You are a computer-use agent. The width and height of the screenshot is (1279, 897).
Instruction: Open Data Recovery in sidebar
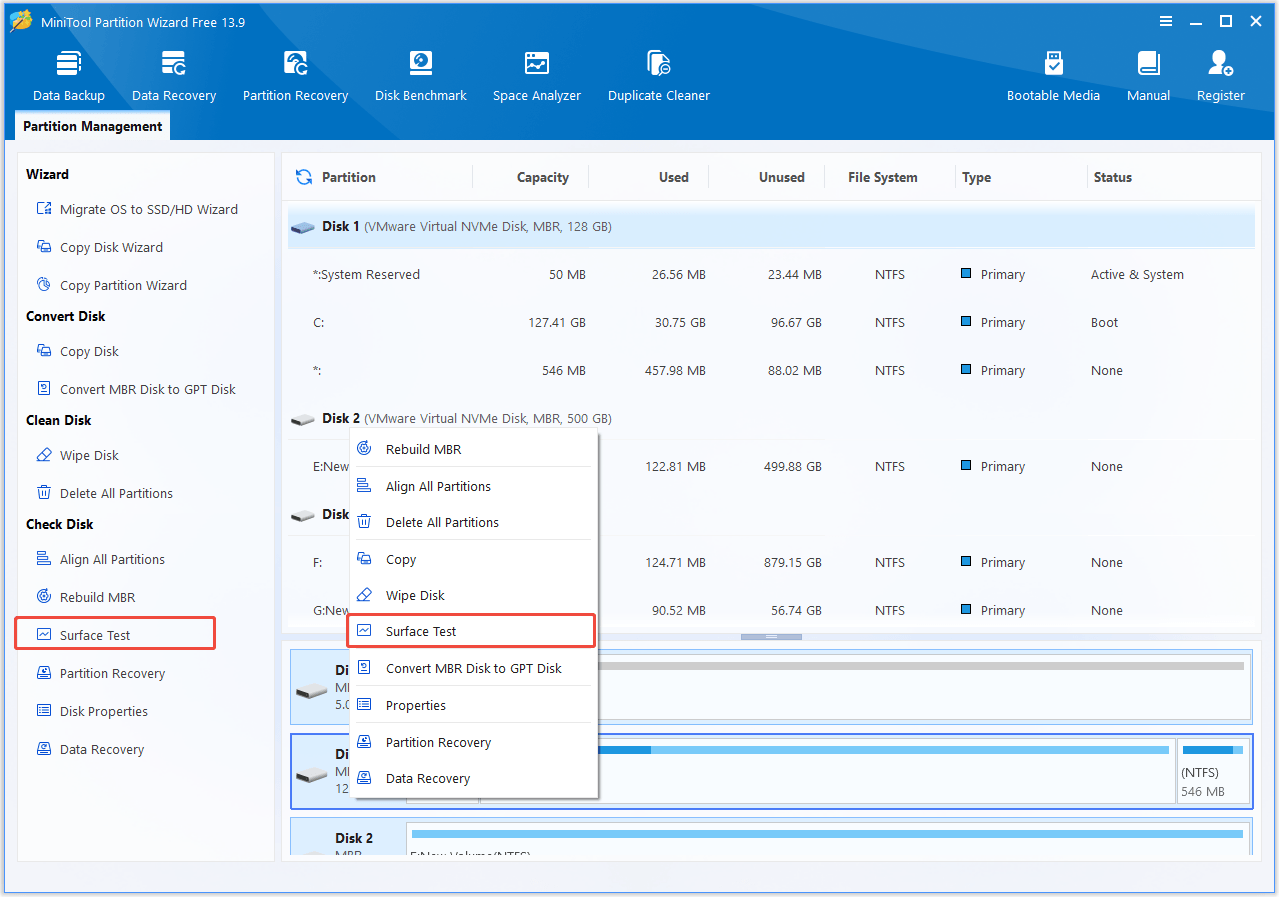click(90, 749)
